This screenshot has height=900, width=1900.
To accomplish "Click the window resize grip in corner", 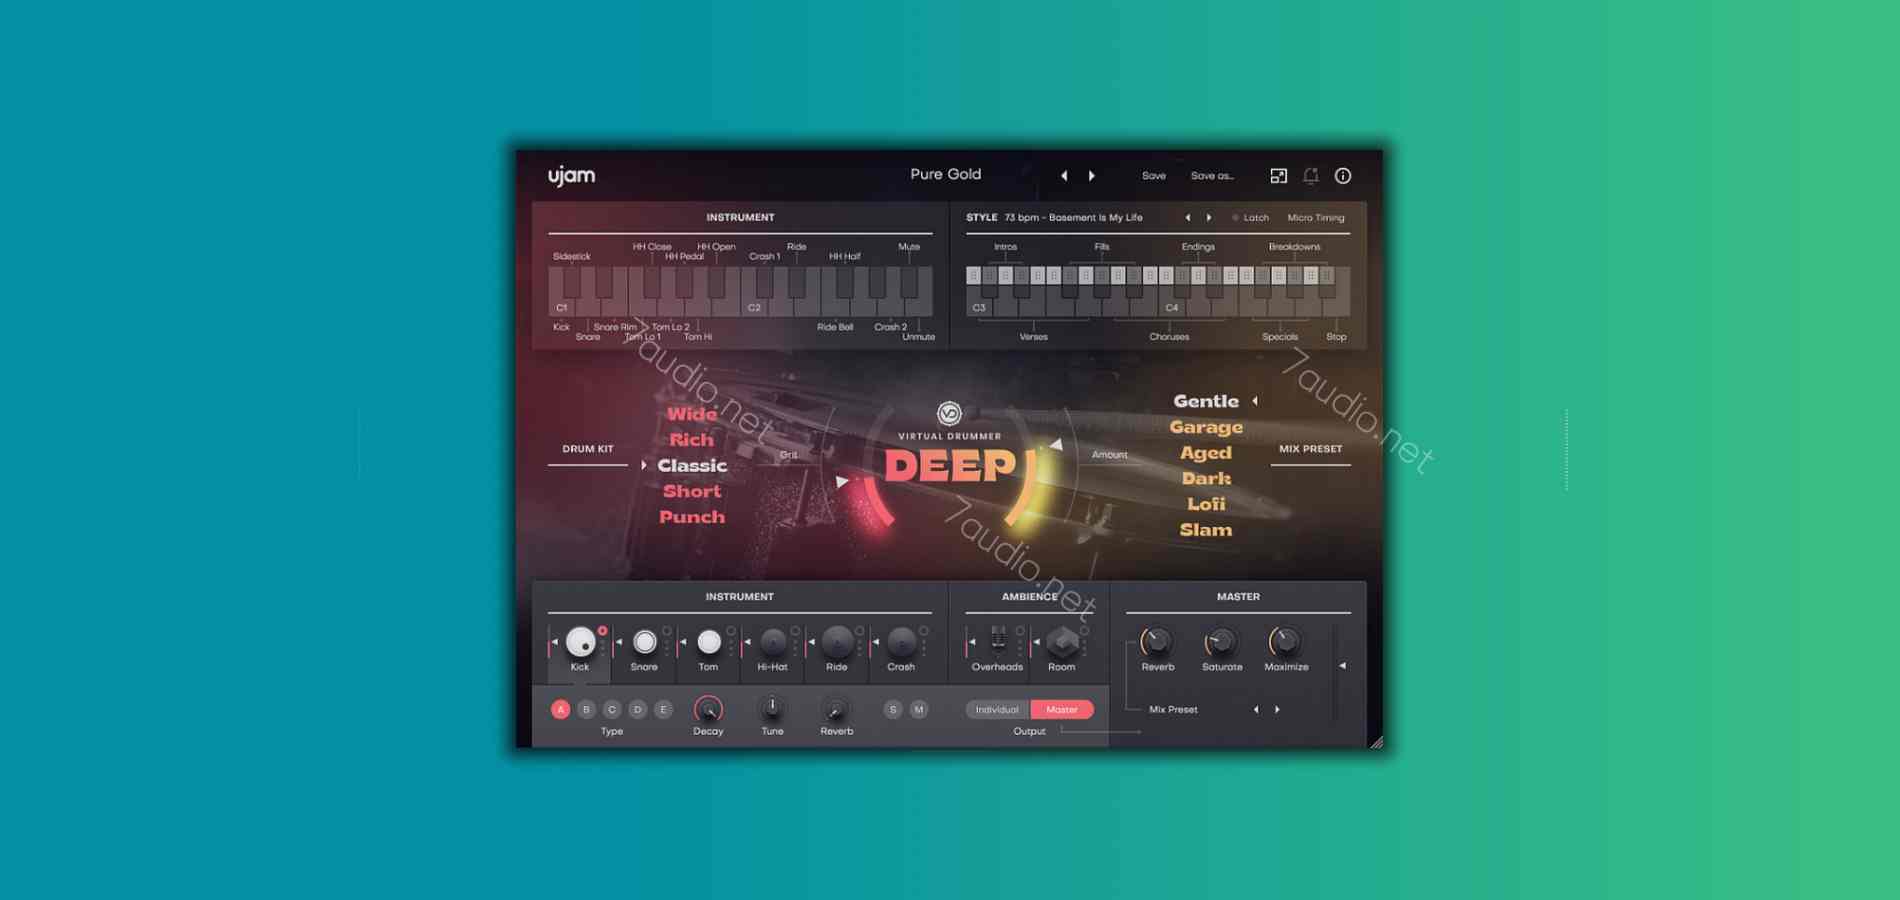I will (x=1376, y=742).
